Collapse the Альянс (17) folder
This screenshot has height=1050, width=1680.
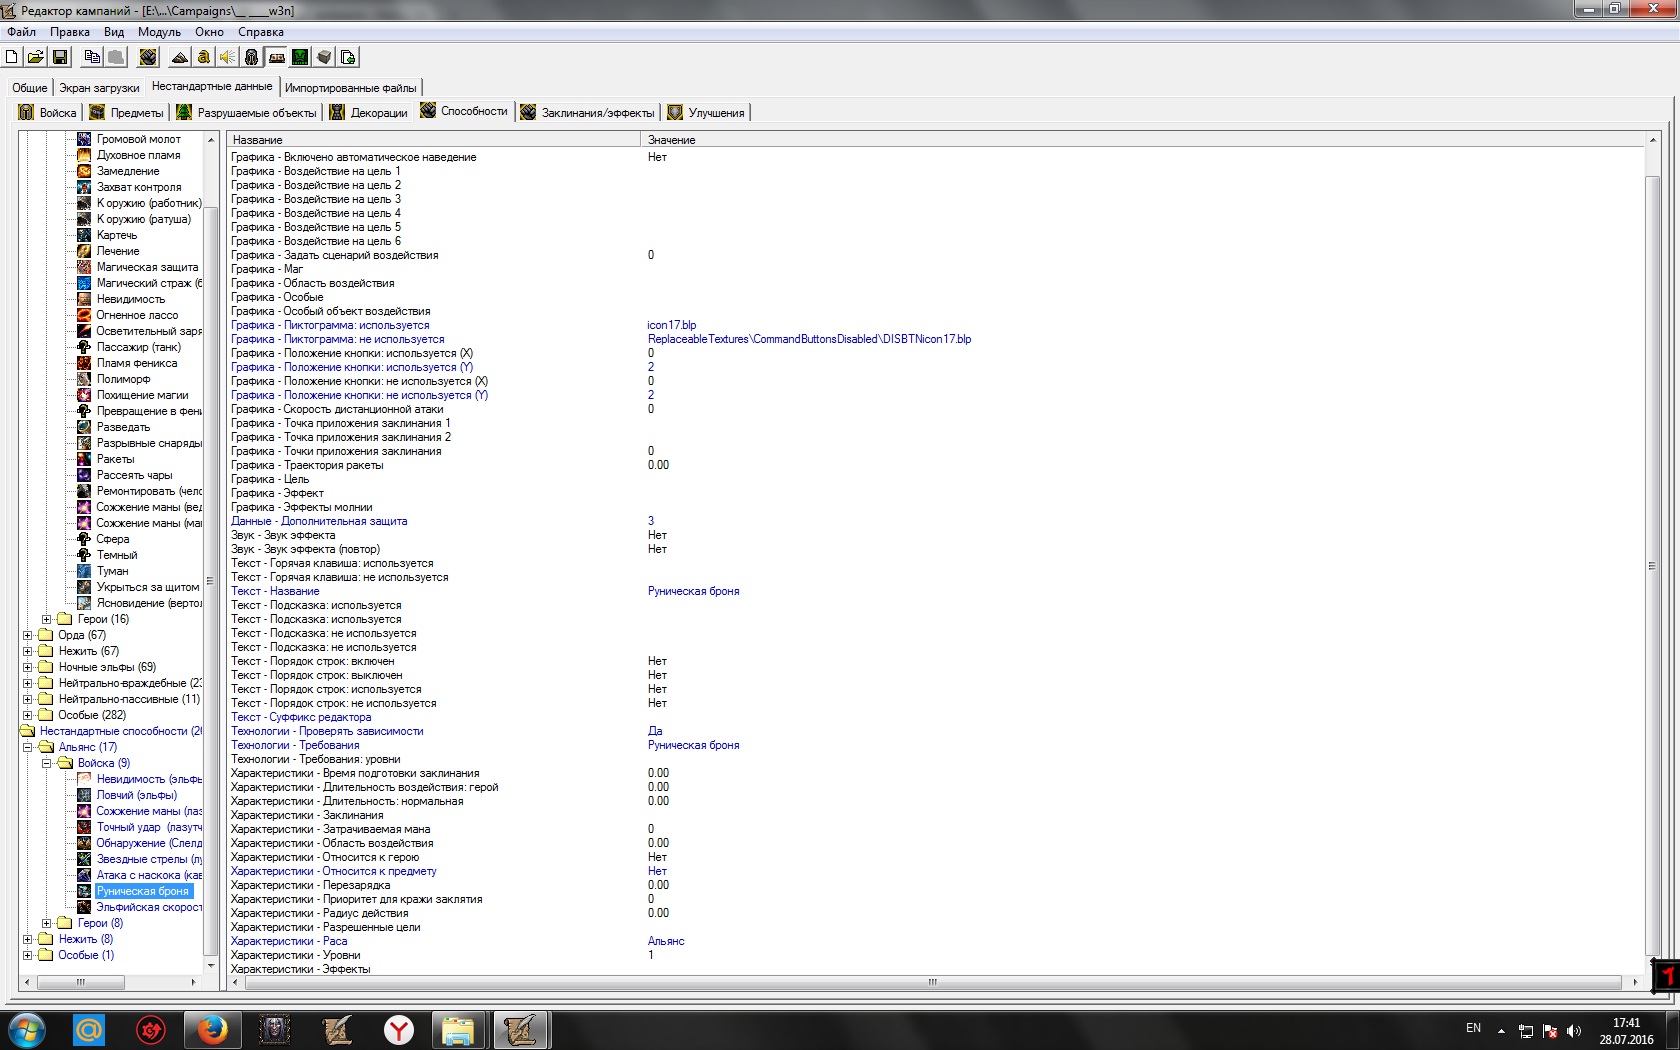28,747
